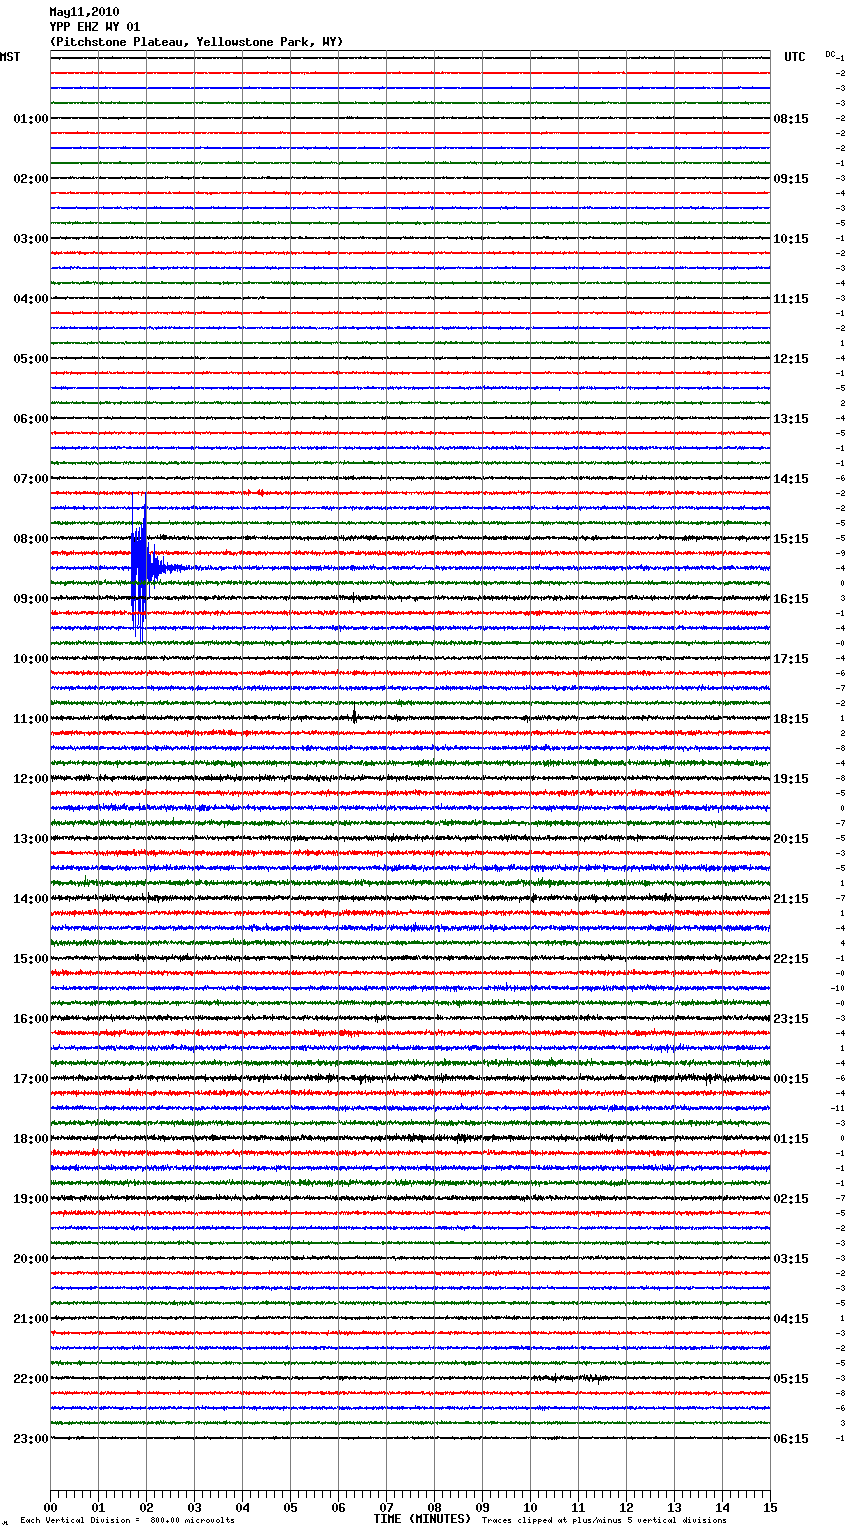
Task: Click the 20:00 MST time label
Action: [31, 1259]
